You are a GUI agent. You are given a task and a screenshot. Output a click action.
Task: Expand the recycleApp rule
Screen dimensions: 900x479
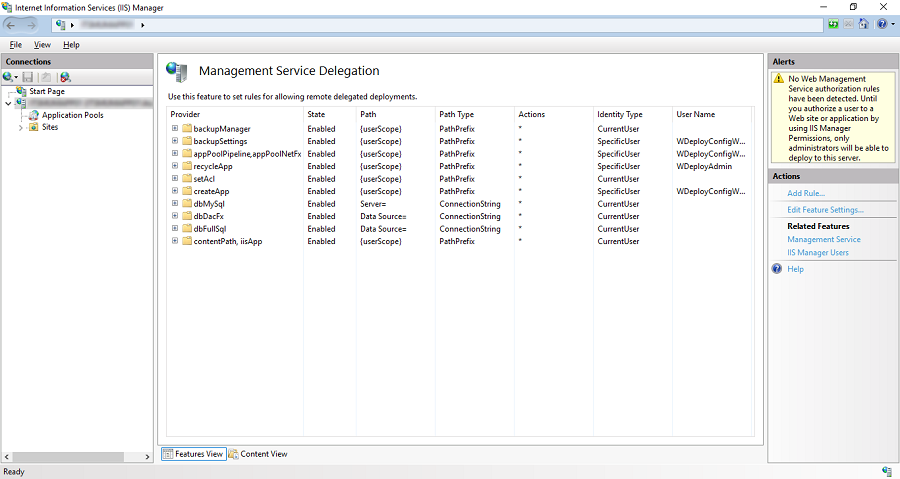[x=174, y=166]
